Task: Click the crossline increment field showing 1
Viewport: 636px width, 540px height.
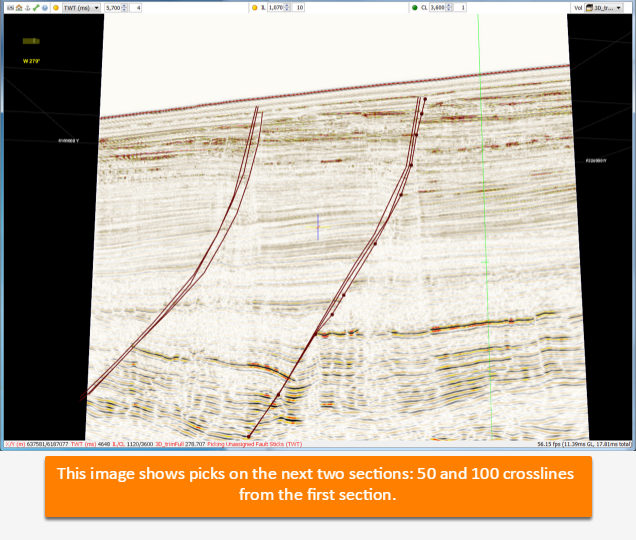Action: (x=460, y=8)
